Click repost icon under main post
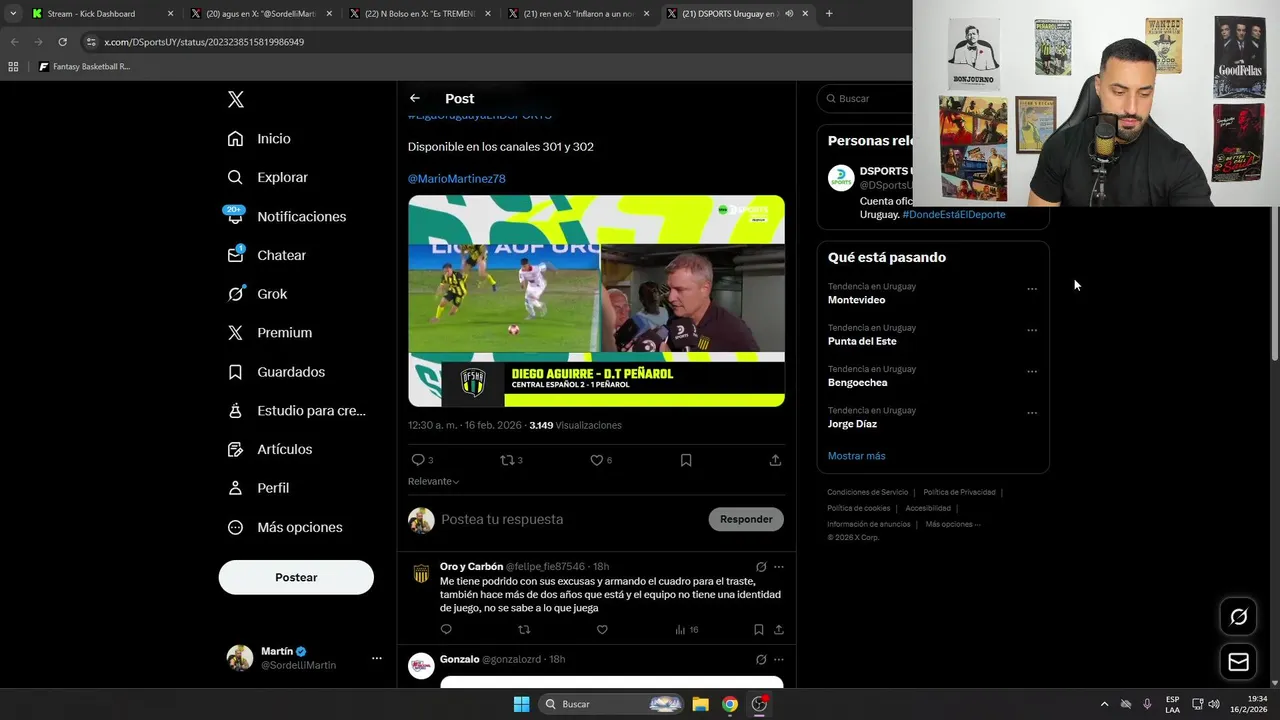This screenshot has height=720, width=1280. point(507,460)
